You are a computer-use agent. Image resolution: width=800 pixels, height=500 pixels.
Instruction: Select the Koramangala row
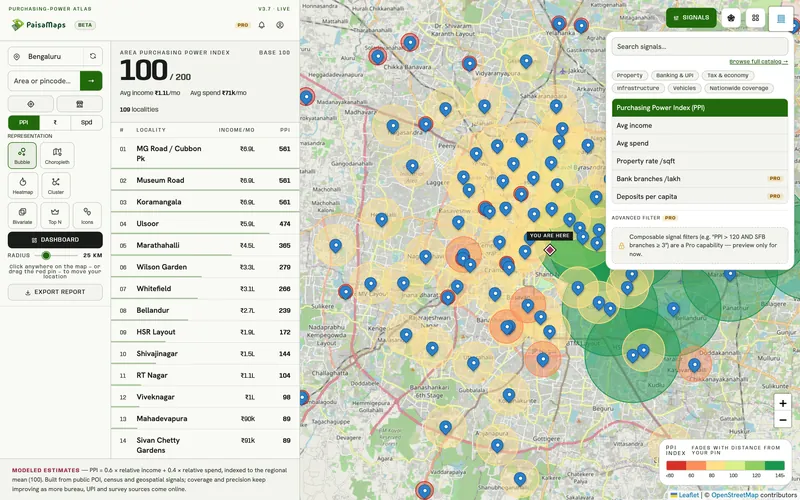(205, 202)
